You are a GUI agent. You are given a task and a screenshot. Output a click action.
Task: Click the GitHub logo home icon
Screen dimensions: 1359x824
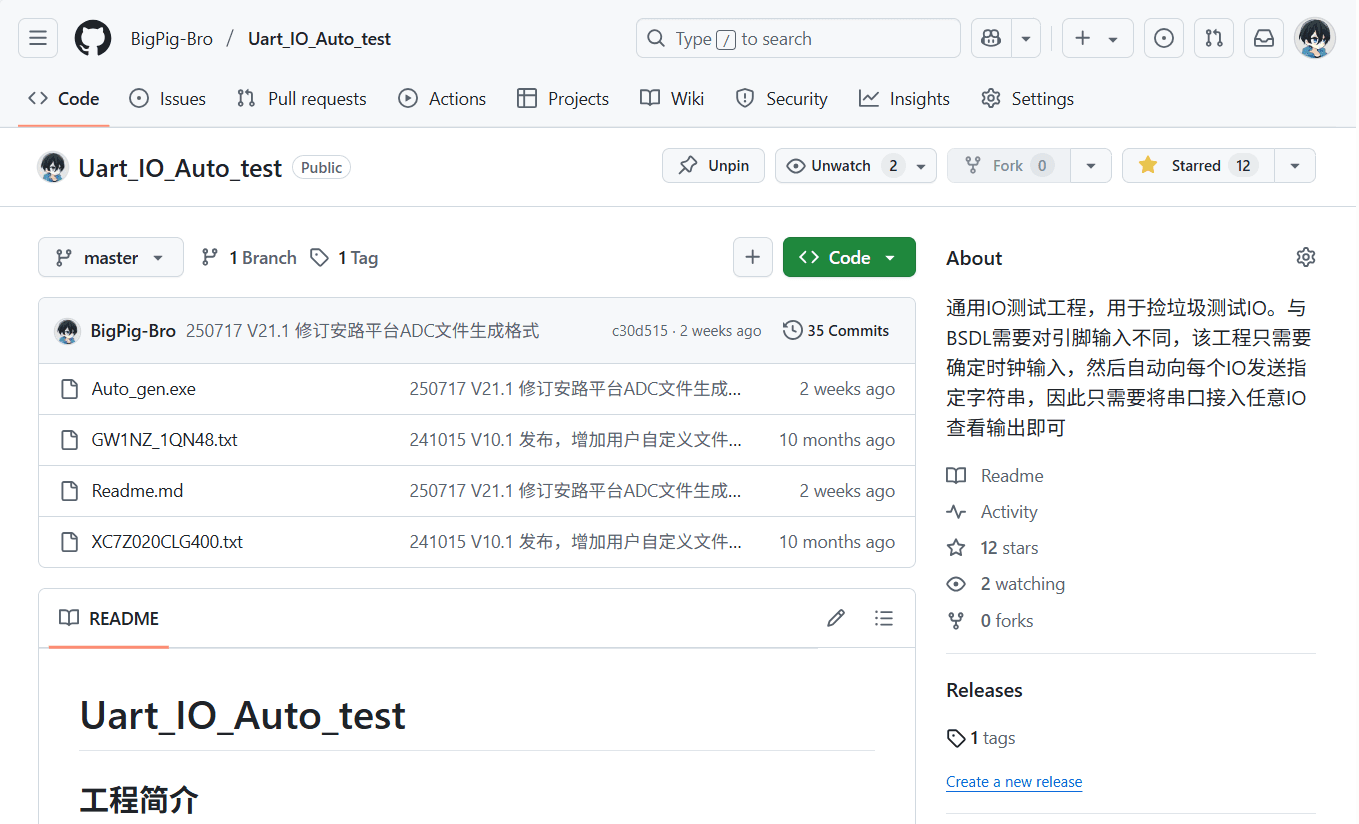point(93,39)
